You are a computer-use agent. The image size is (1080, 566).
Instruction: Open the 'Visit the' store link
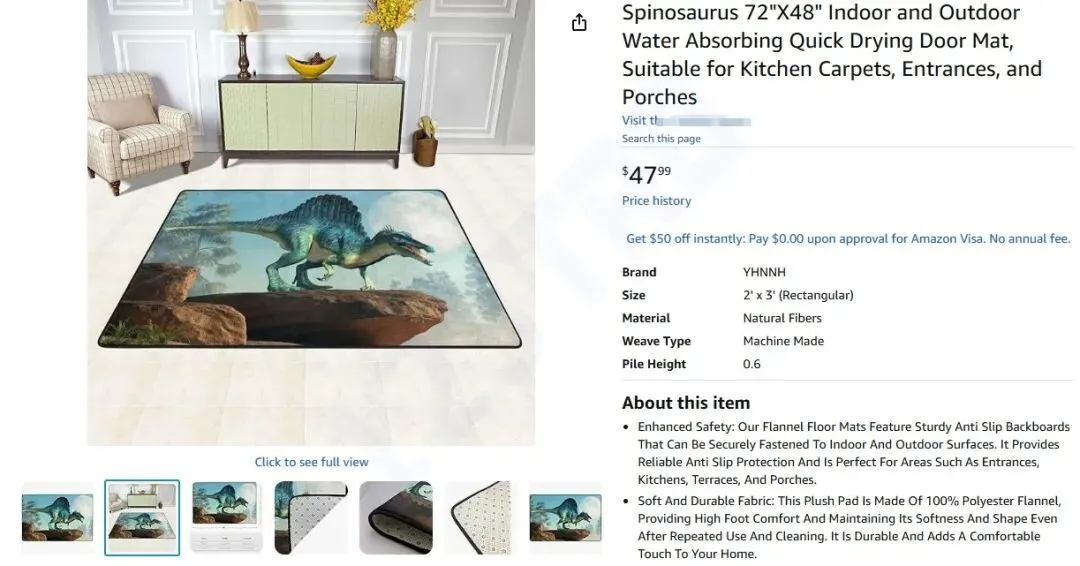[686, 120]
